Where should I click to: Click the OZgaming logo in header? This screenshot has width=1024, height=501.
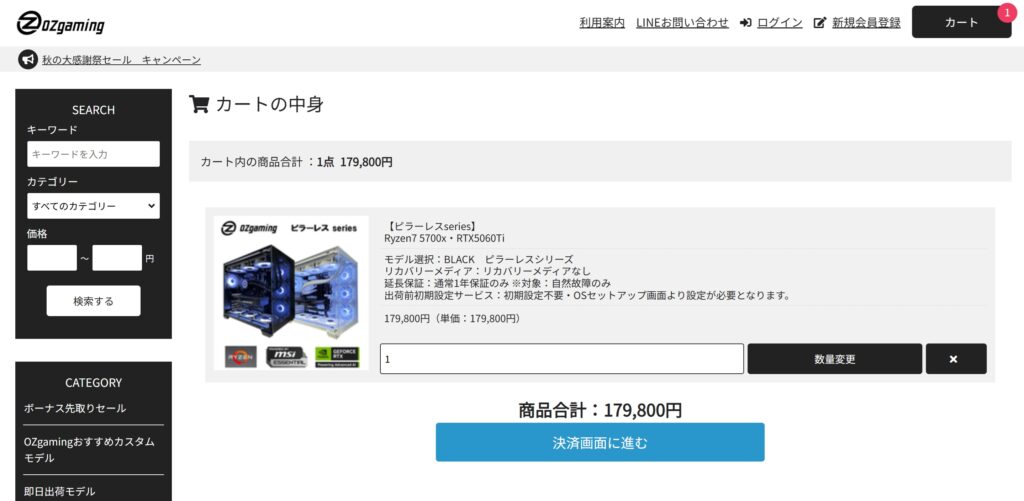(60, 23)
